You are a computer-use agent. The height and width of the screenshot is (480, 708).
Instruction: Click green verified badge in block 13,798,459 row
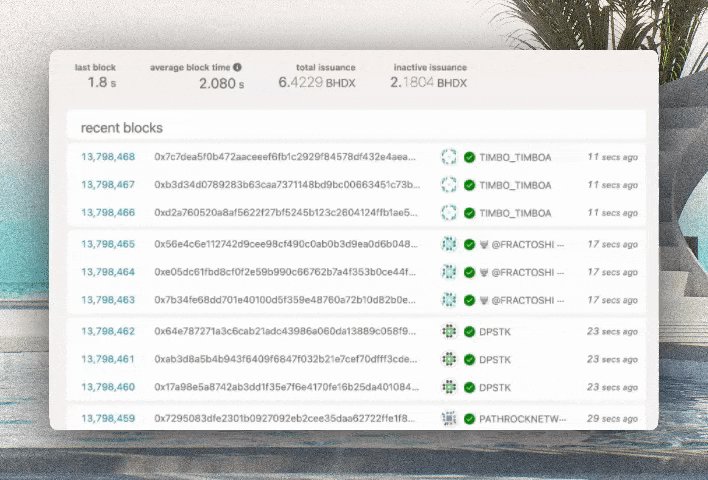click(470, 419)
